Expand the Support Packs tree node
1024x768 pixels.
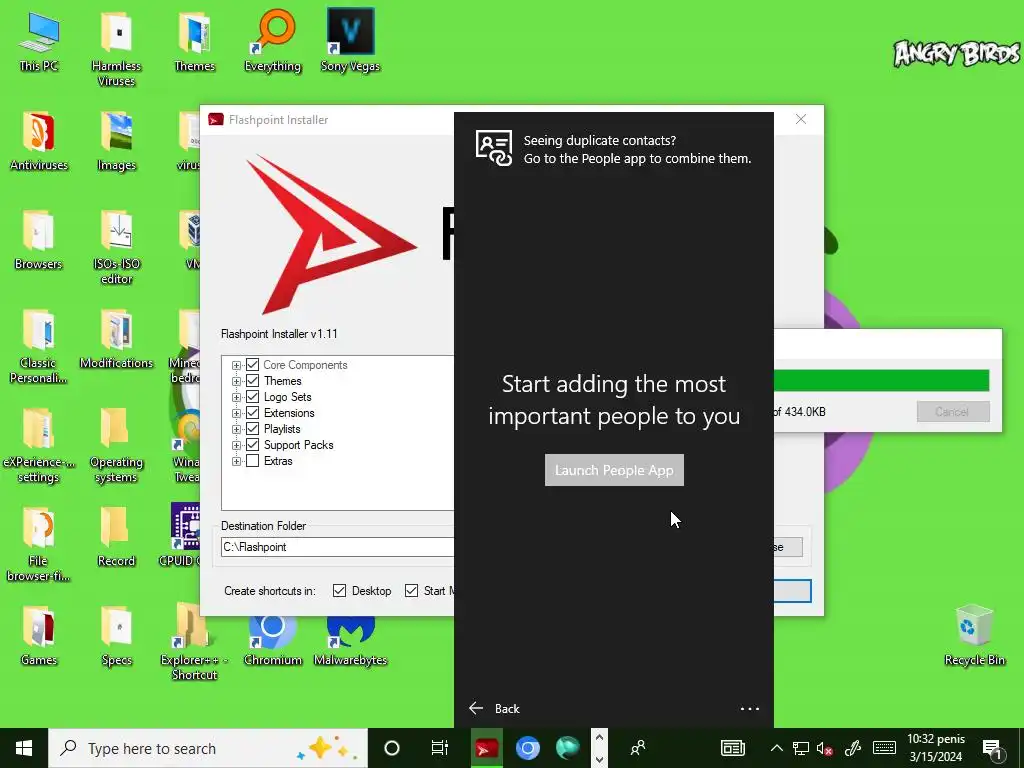point(236,445)
